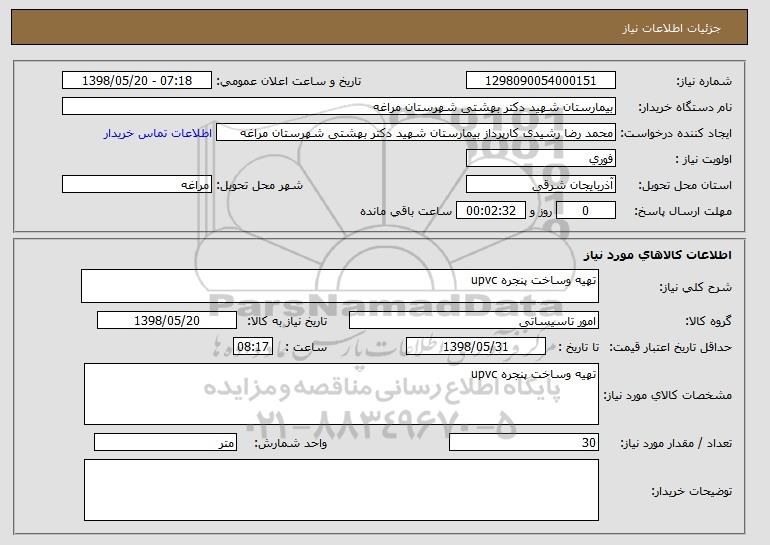Click the شرح کلی نیاز text box

pos(340,286)
